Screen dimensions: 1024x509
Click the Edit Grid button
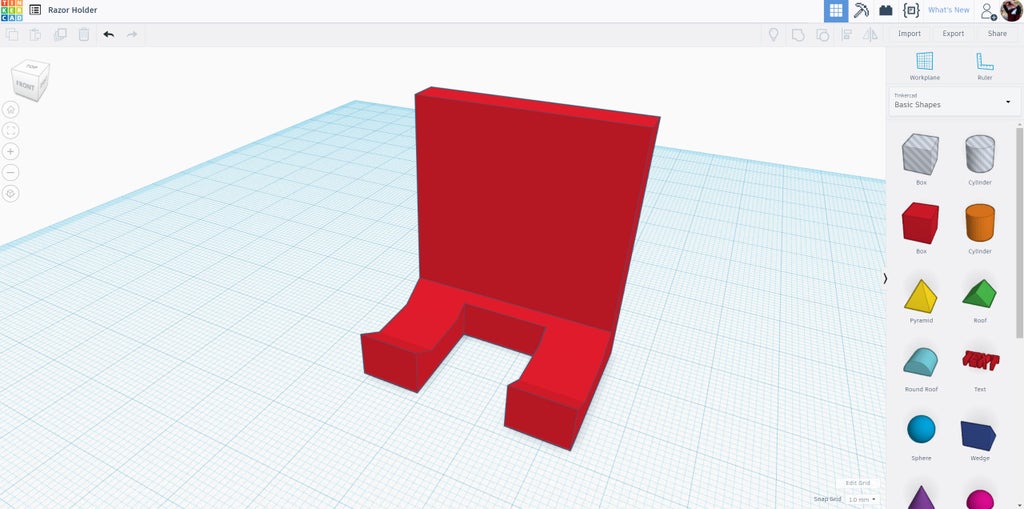[857, 483]
